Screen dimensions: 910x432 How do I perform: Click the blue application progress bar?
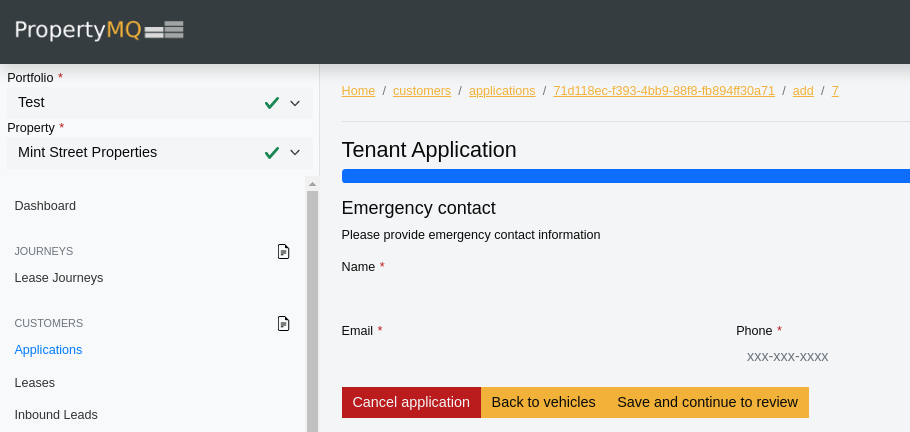coord(625,176)
